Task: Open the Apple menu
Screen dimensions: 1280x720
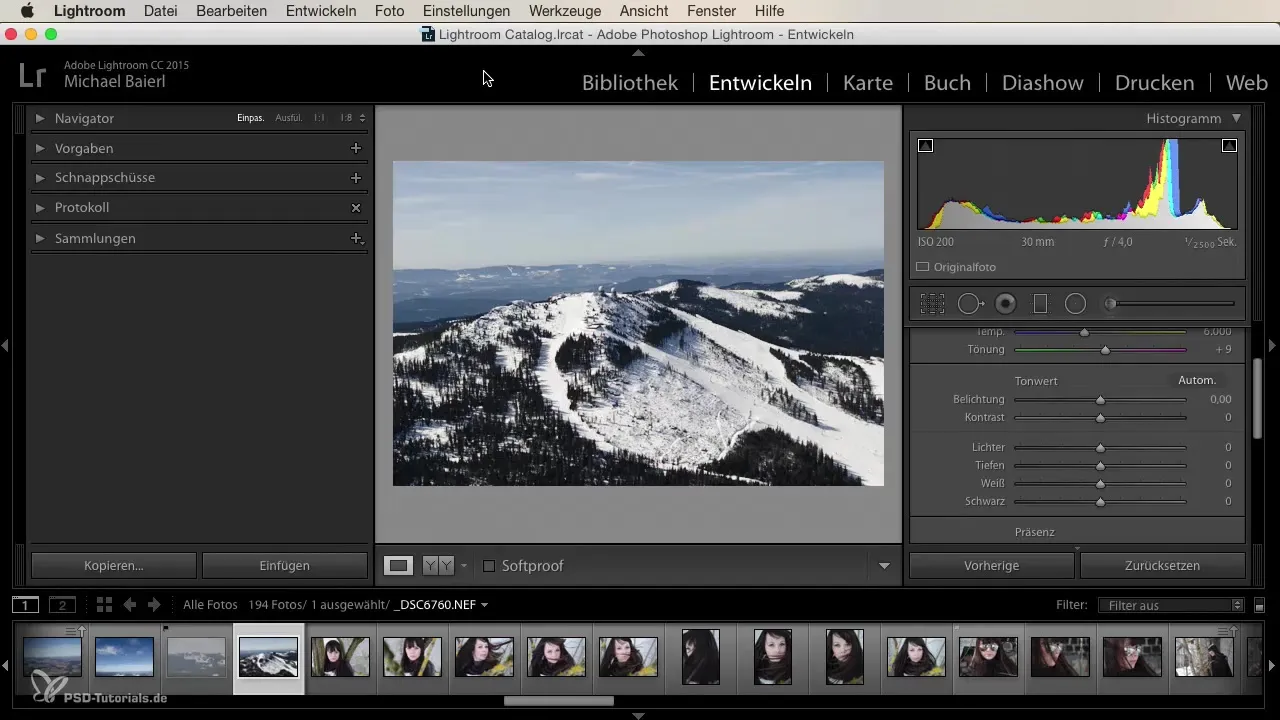Action: click(x=27, y=11)
